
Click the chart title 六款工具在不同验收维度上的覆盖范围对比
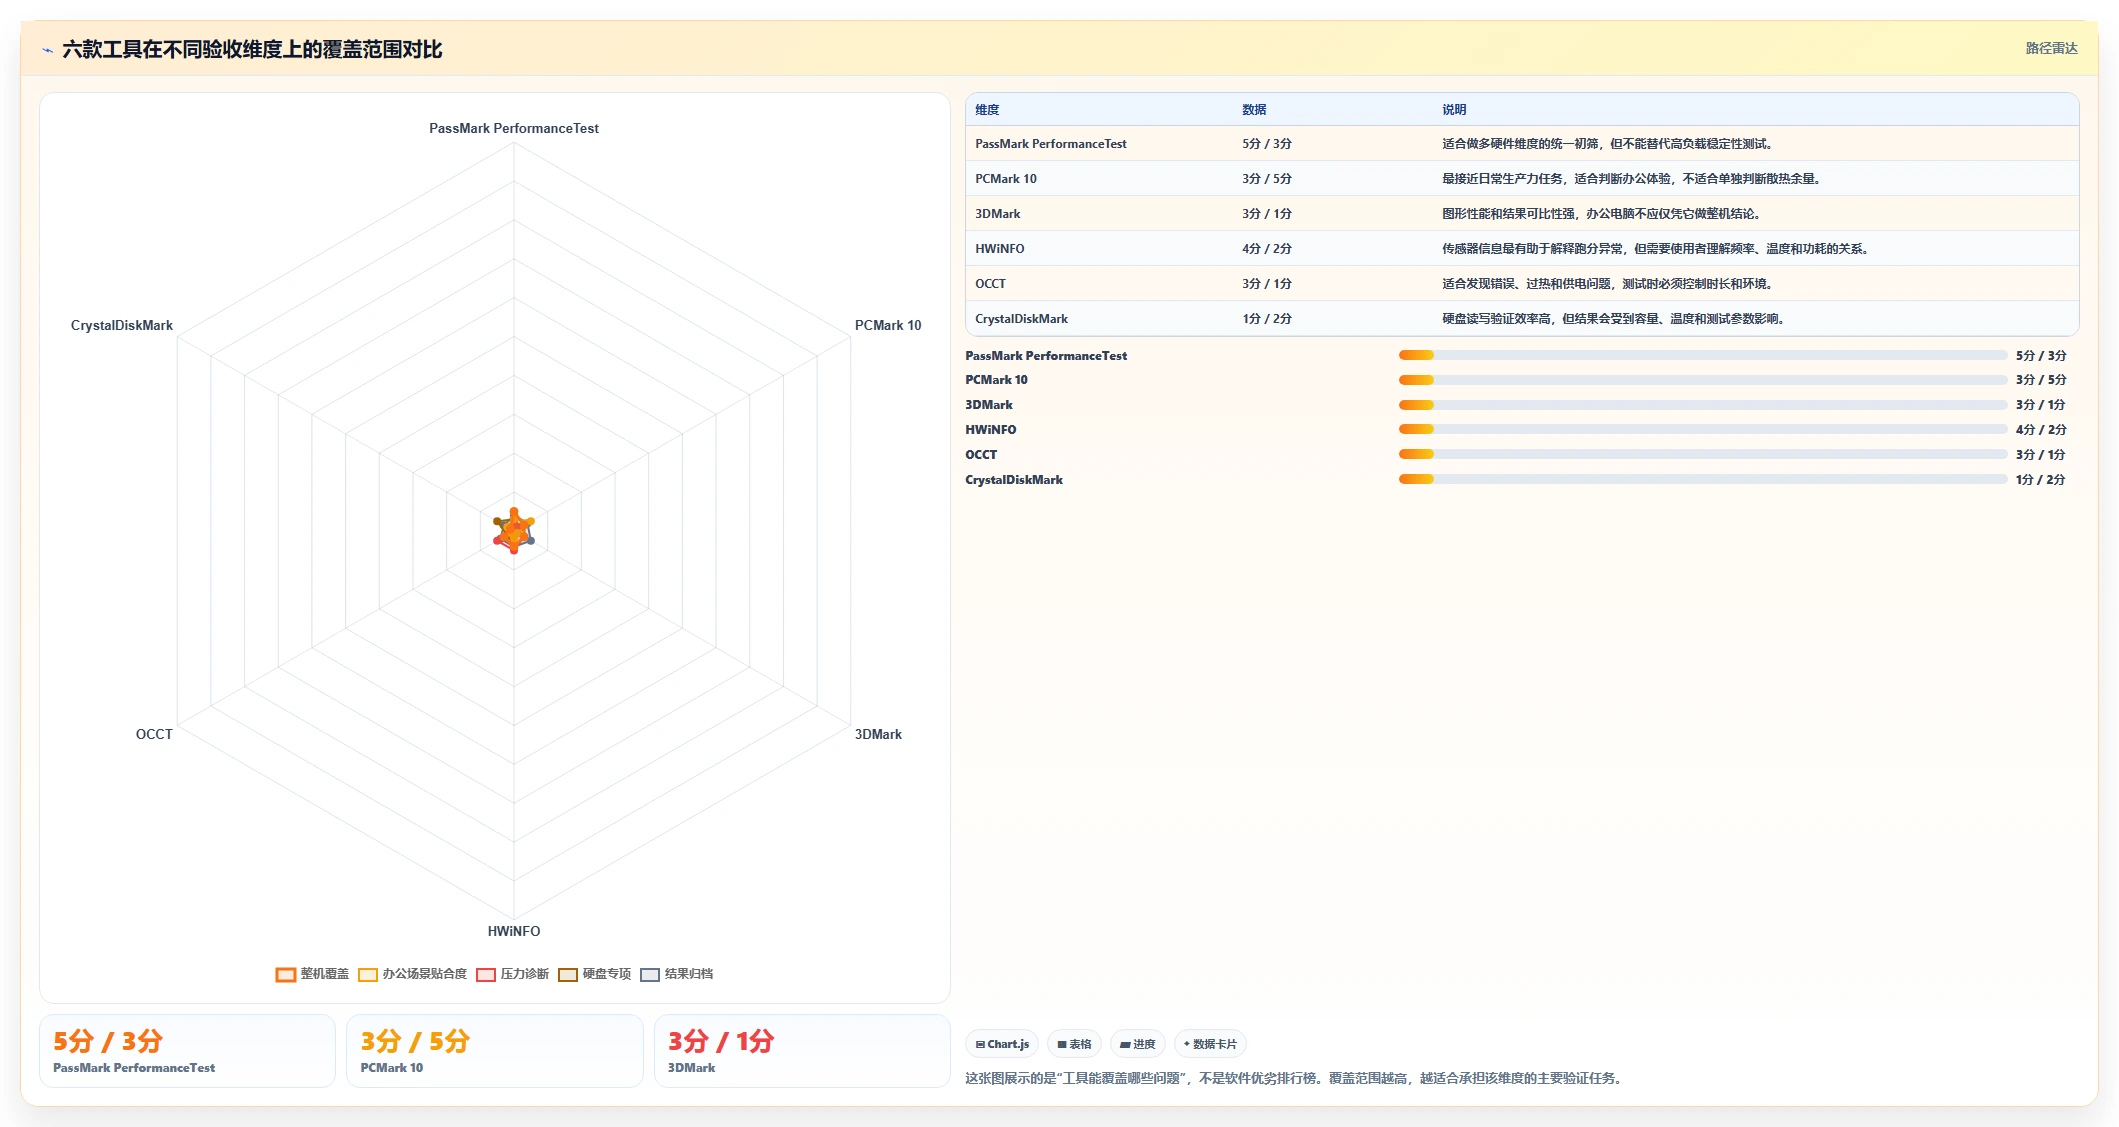tap(252, 50)
